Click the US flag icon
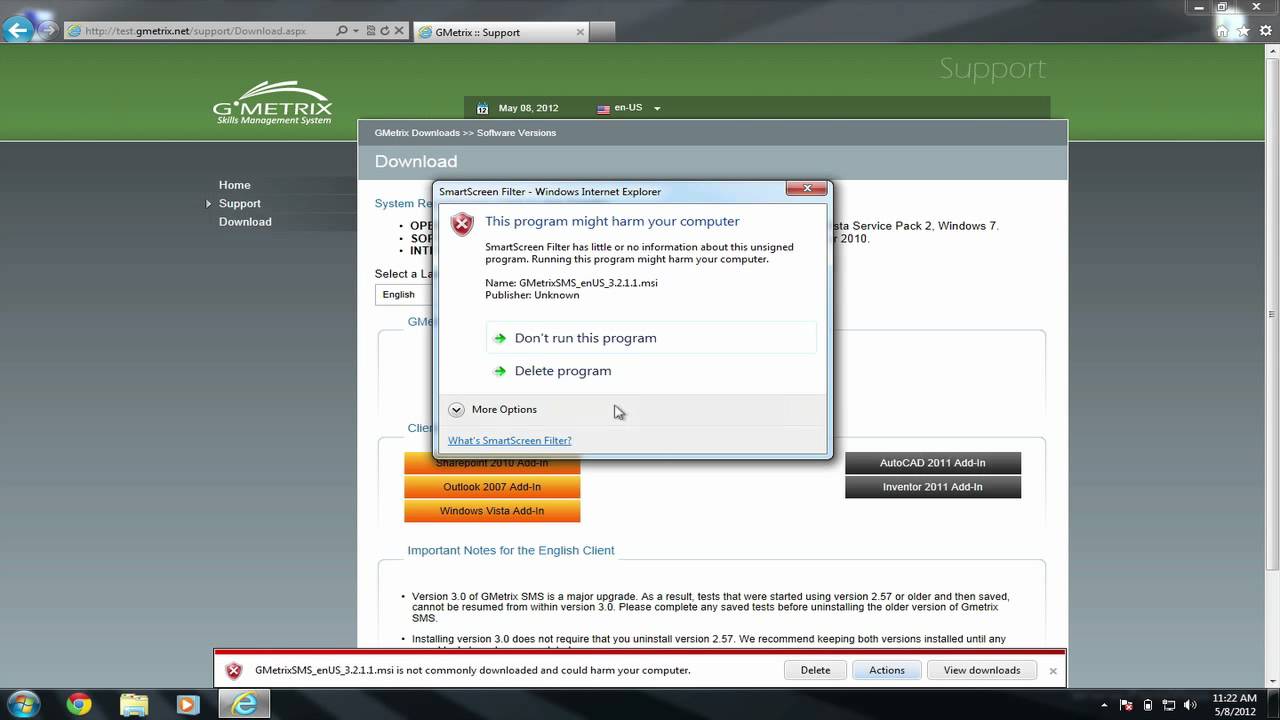Viewport: 1280px width, 720px height. (603, 108)
